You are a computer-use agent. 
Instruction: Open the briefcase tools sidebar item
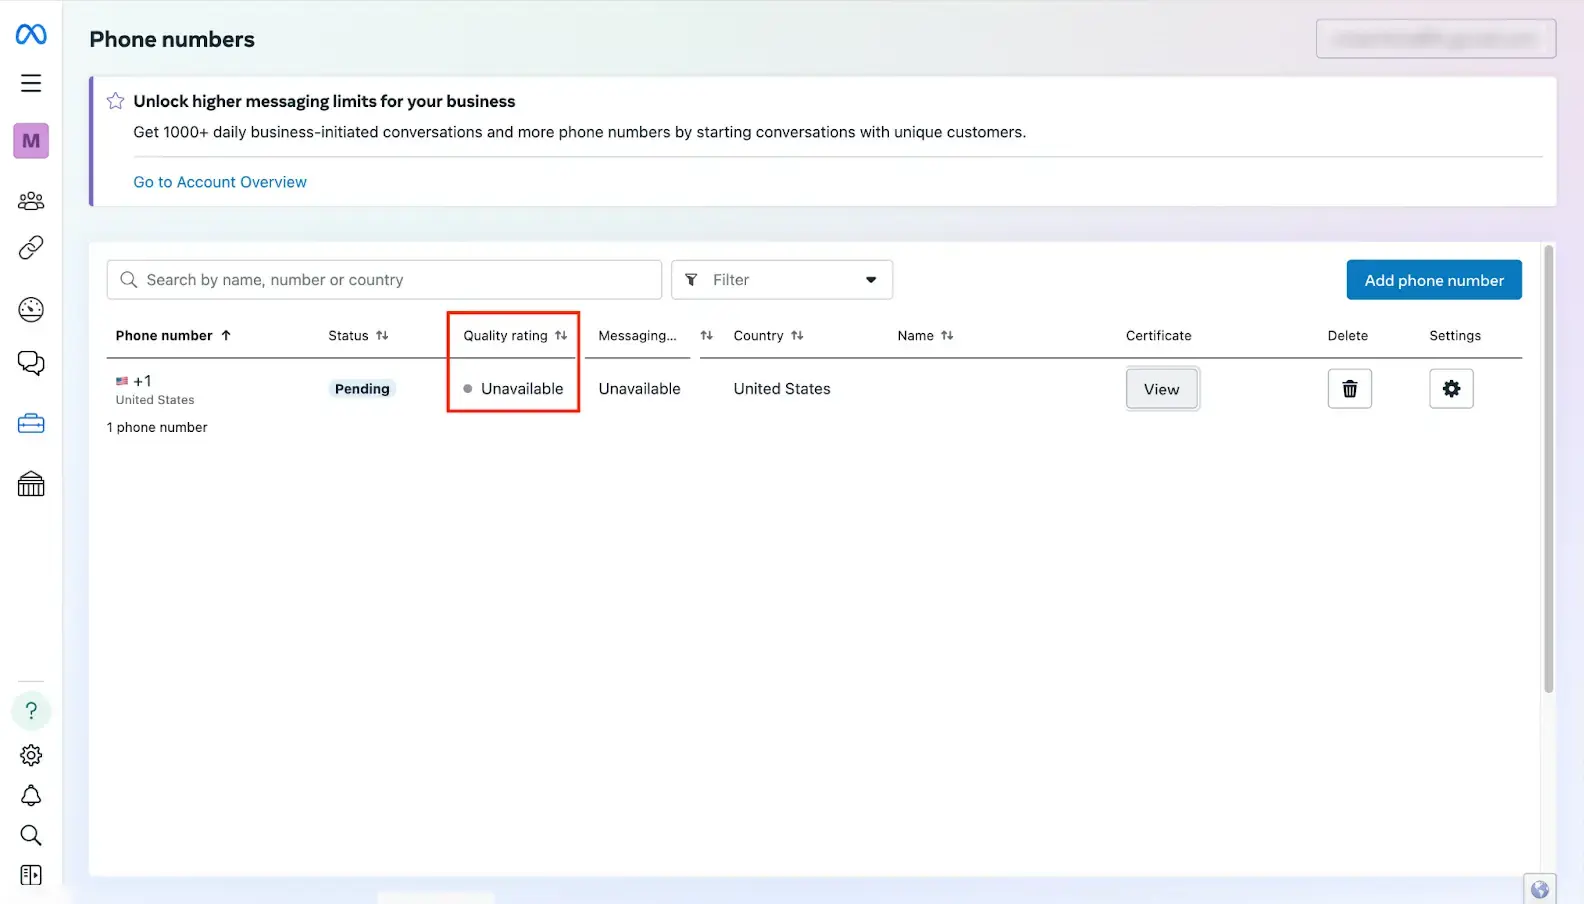31,424
